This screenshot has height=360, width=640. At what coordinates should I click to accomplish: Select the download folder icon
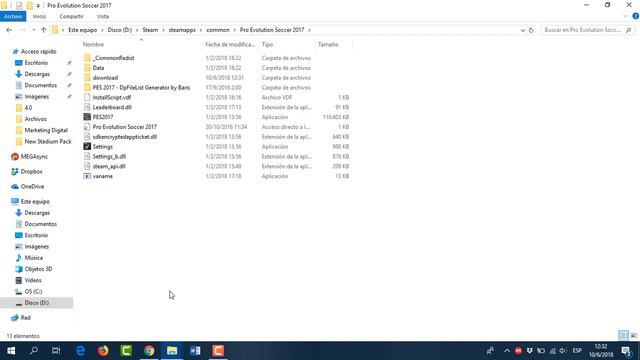(87, 77)
